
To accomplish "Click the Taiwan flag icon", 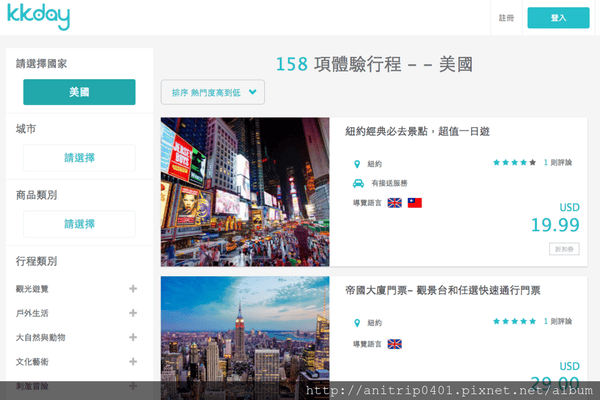I will coord(415,203).
